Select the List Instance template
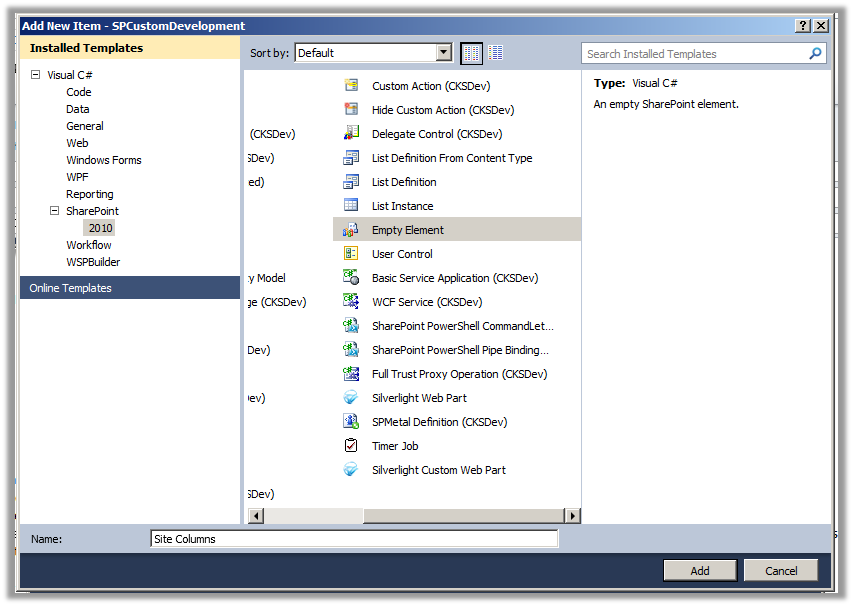 pos(405,205)
